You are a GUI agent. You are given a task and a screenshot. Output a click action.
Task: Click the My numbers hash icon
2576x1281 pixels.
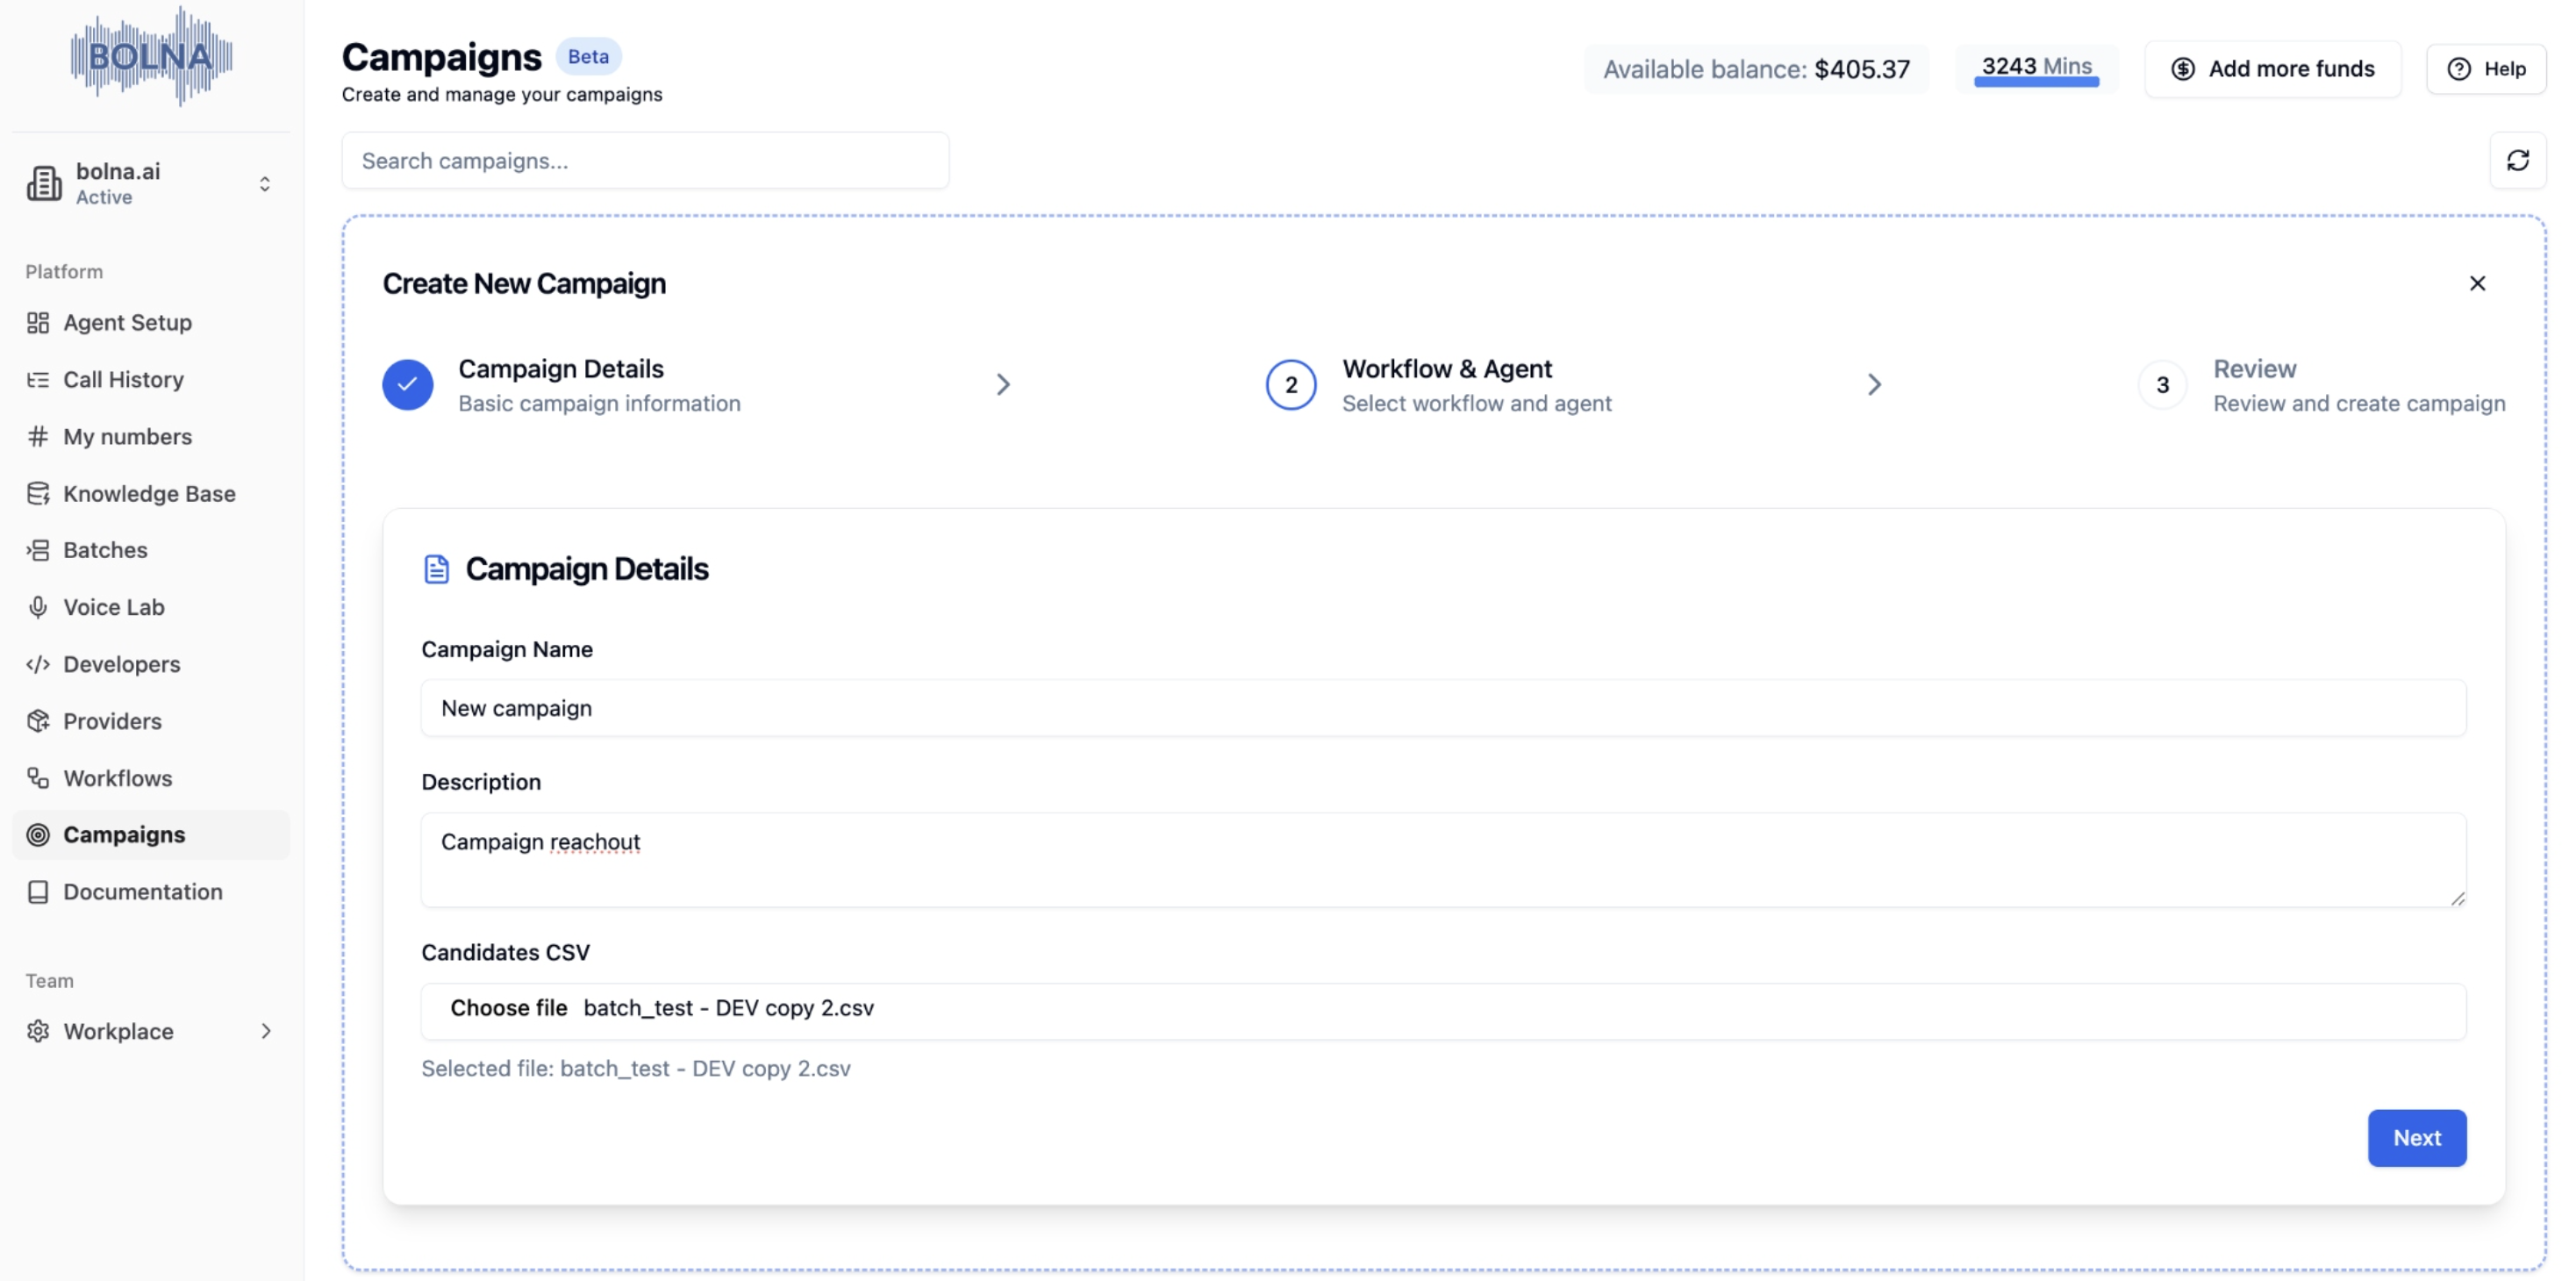click(38, 437)
